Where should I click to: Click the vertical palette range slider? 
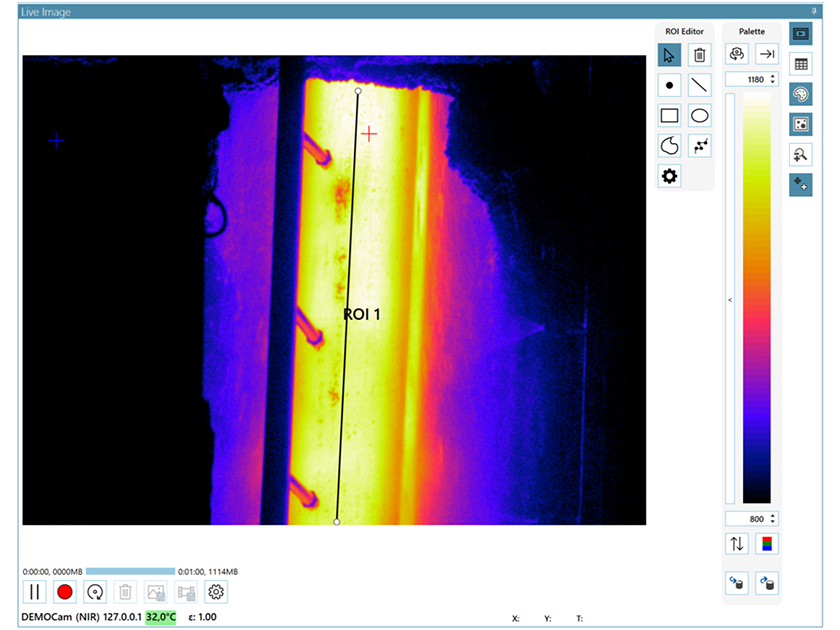(x=730, y=298)
